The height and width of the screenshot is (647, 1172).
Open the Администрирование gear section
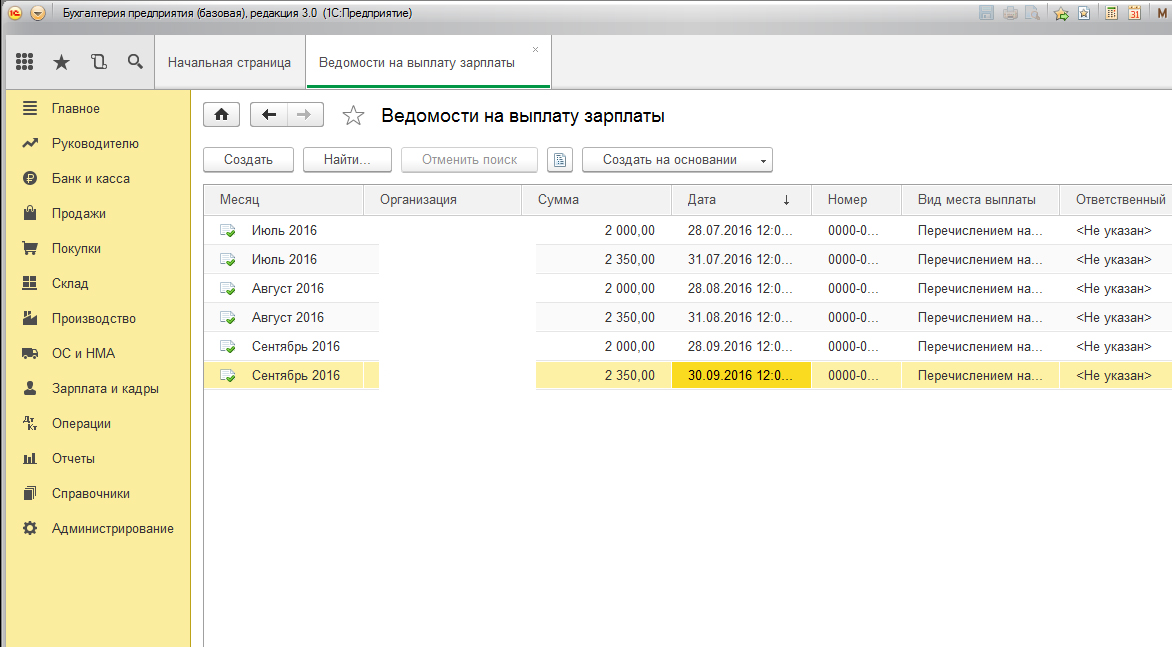click(112, 529)
